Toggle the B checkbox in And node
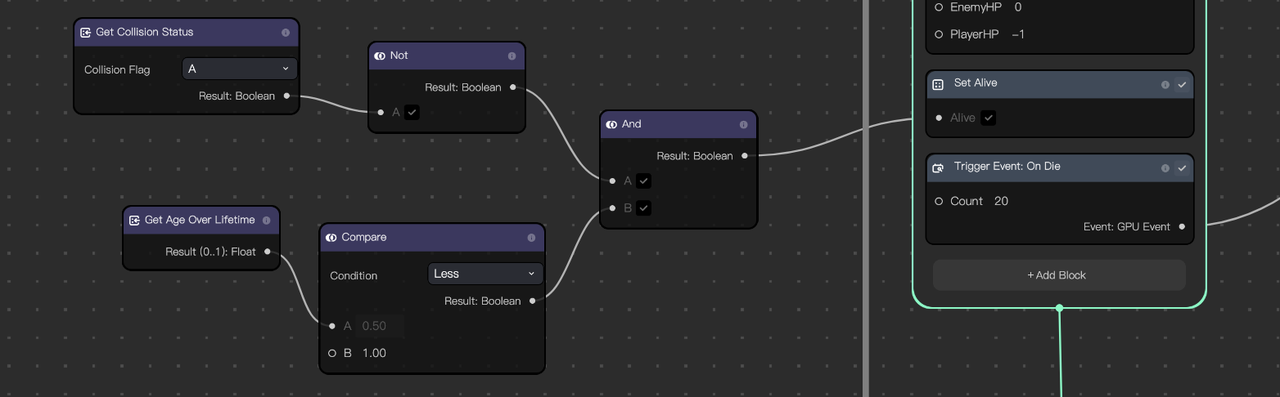Image resolution: width=1280 pixels, height=397 pixels. tap(644, 208)
